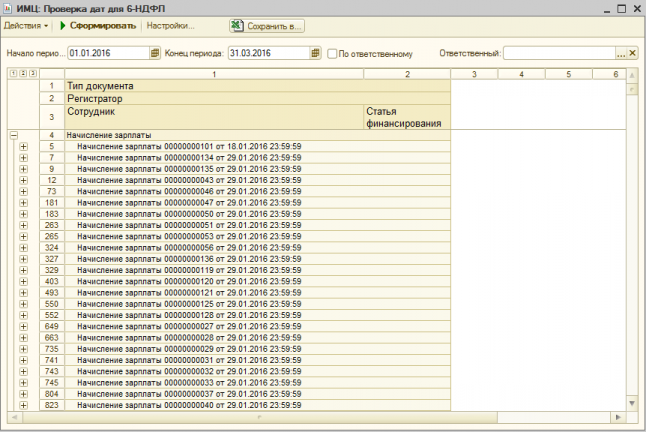Open the Настройки menu item
The image size is (646, 432).
(170, 25)
